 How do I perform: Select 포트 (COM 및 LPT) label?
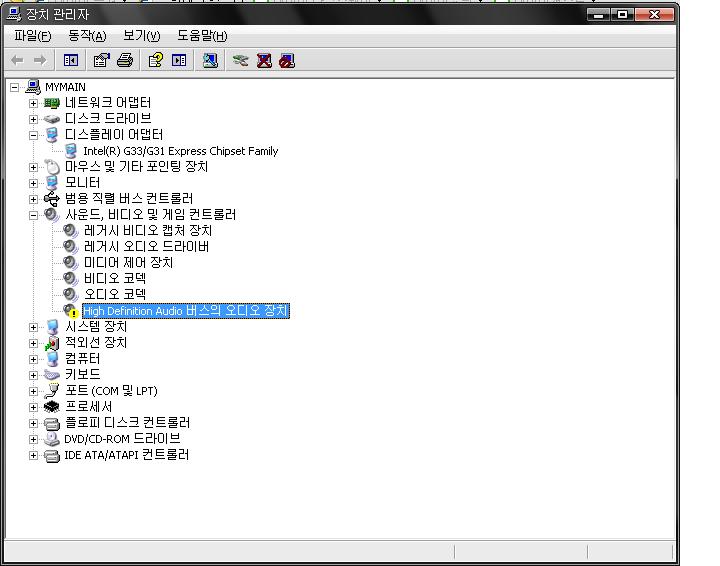point(111,391)
